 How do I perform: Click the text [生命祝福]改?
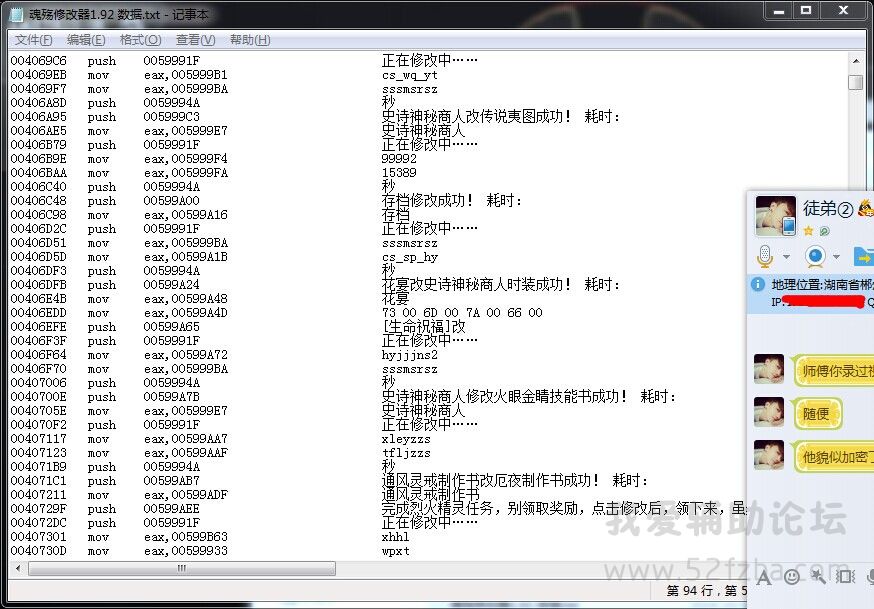pyautogui.click(x=424, y=327)
